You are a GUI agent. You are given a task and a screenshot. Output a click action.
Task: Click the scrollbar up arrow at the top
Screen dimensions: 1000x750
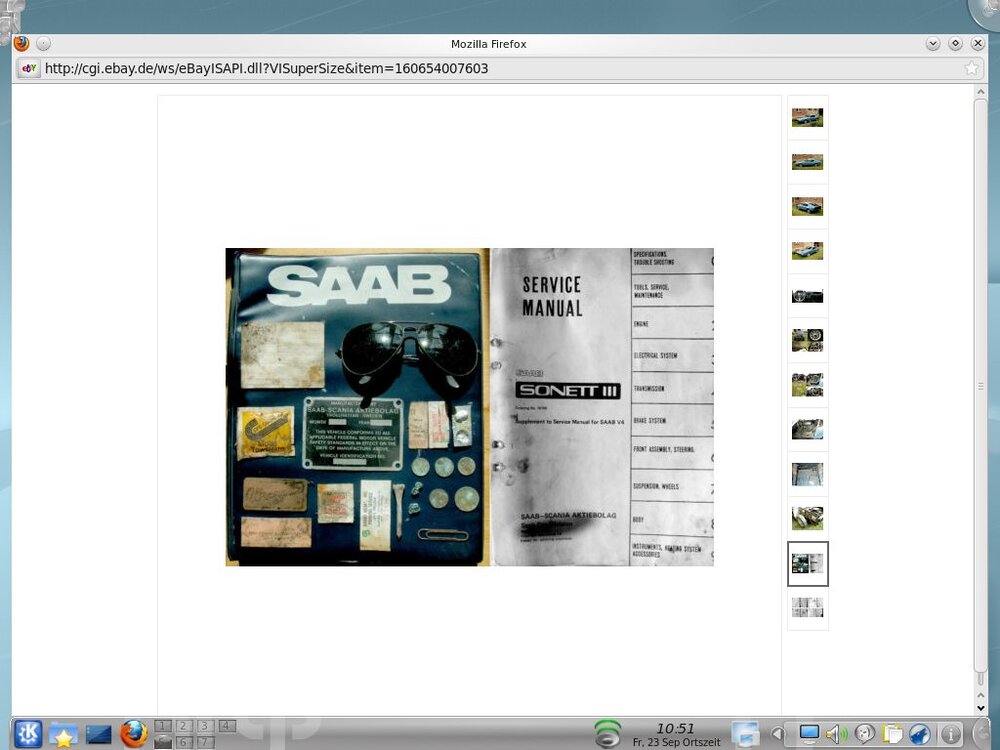pyautogui.click(x=980, y=92)
